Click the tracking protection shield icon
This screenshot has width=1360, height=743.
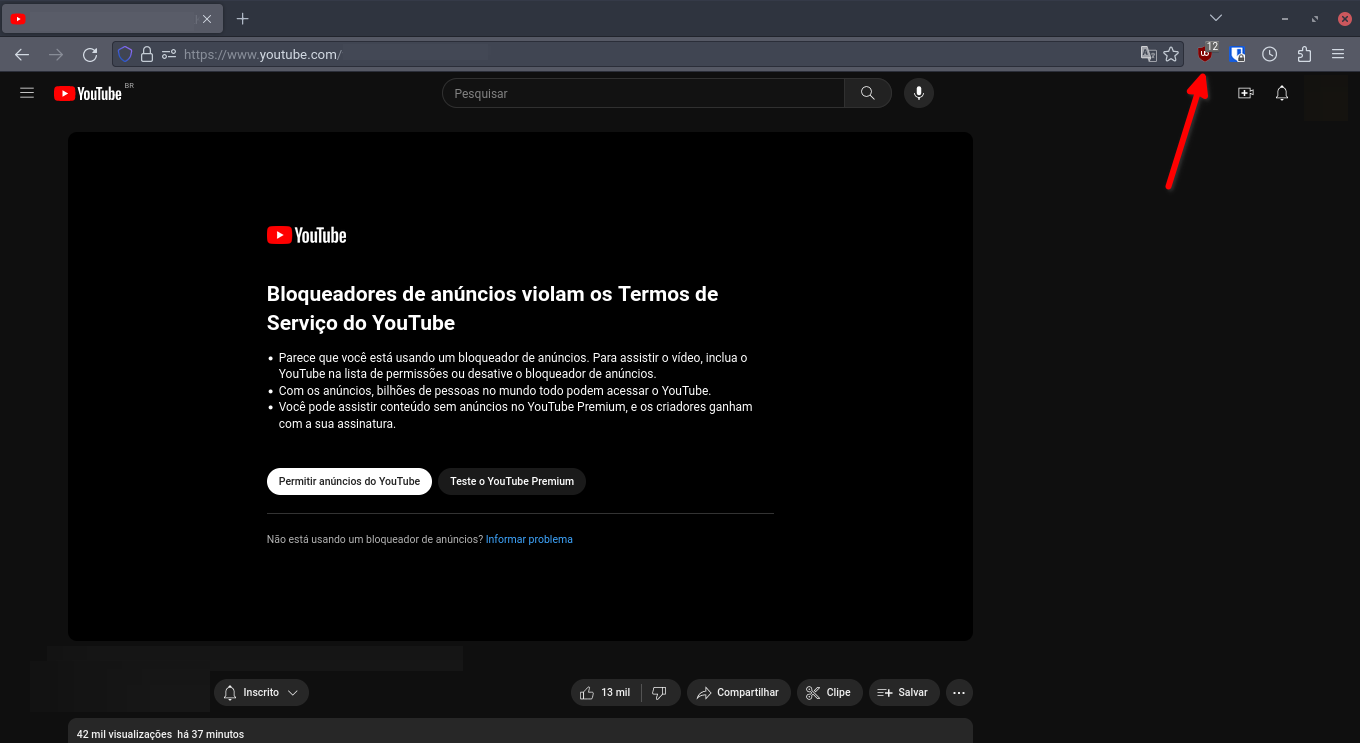[125, 54]
